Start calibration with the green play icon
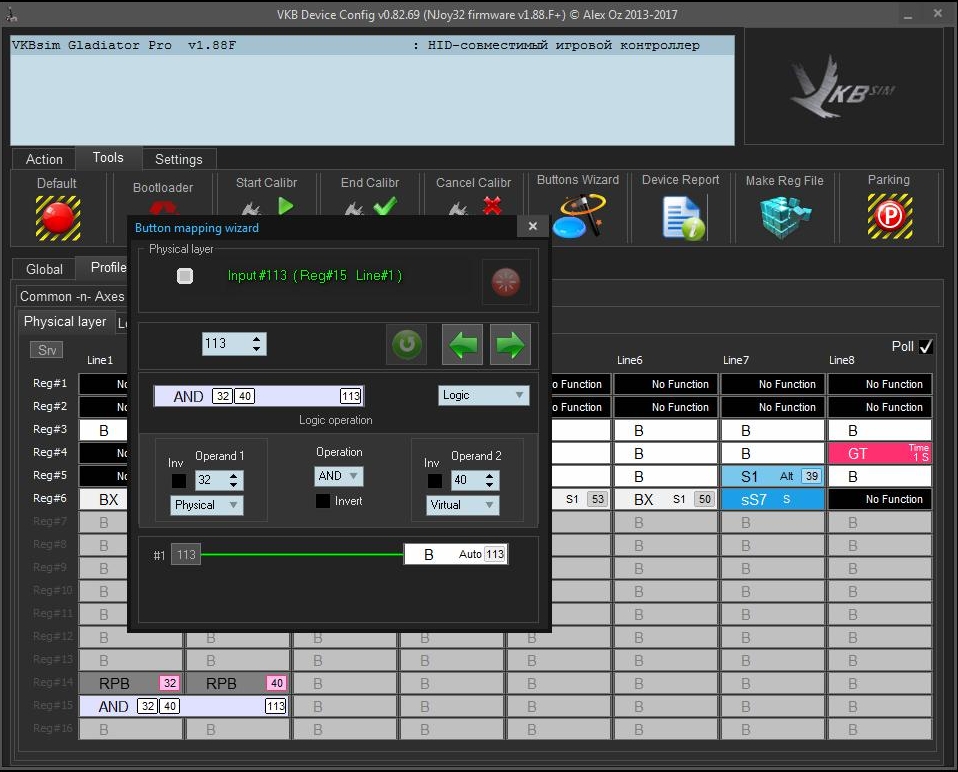 pyautogui.click(x=285, y=206)
